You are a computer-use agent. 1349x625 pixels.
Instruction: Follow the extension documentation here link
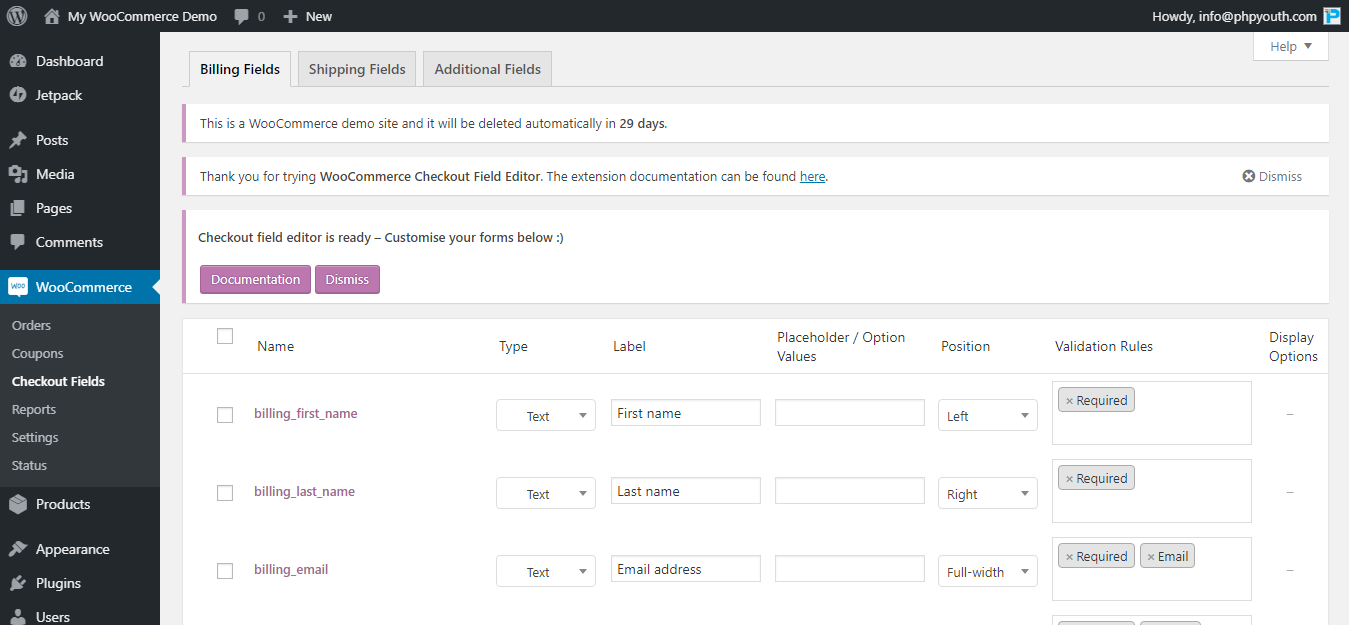tap(812, 176)
